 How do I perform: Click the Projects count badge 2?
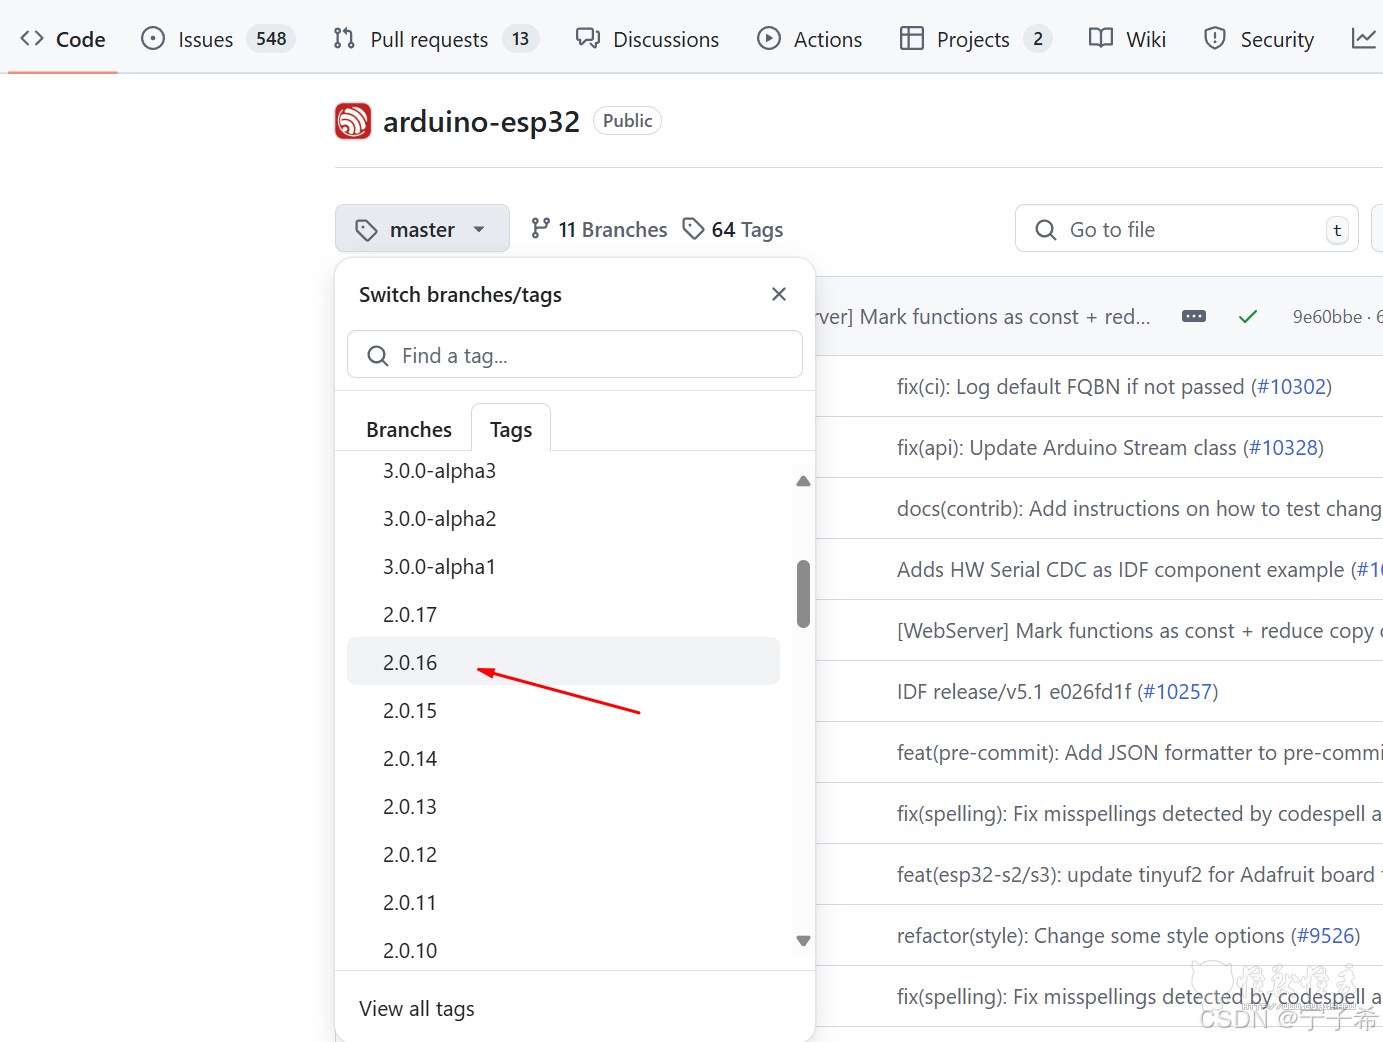click(x=1038, y=39)
